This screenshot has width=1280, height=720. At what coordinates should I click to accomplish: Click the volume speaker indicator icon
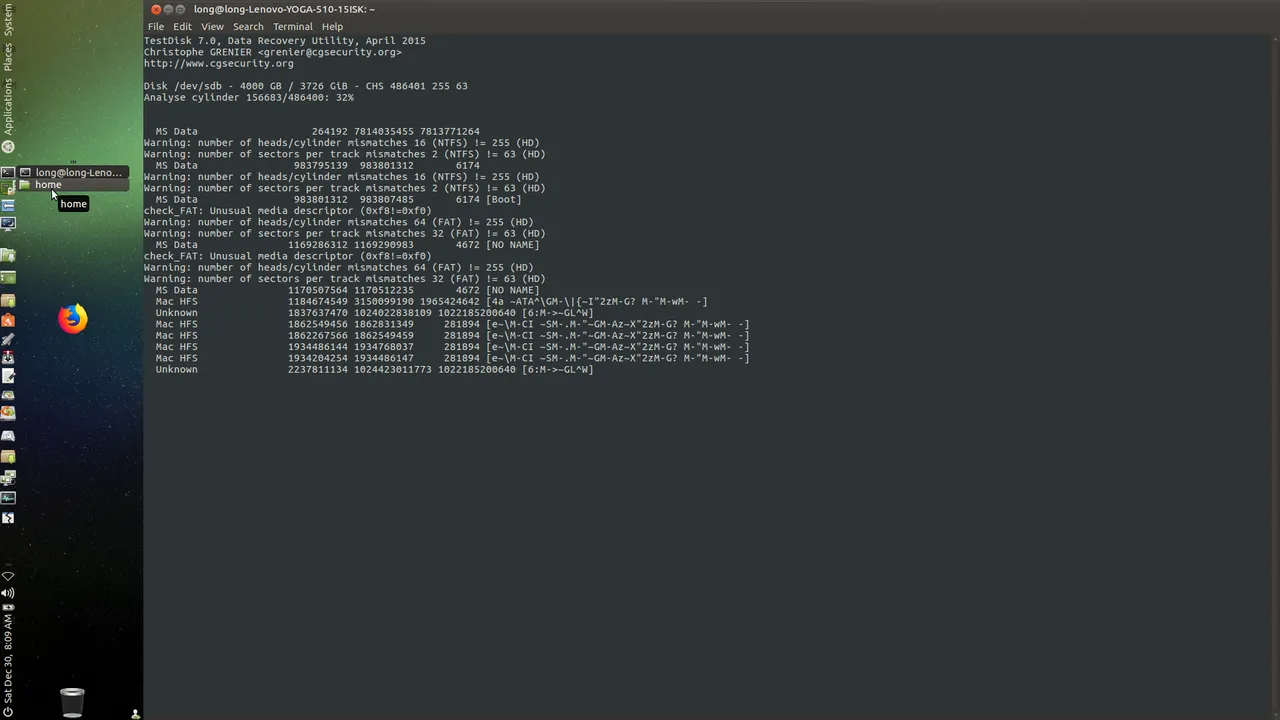[x=8, y=593]
